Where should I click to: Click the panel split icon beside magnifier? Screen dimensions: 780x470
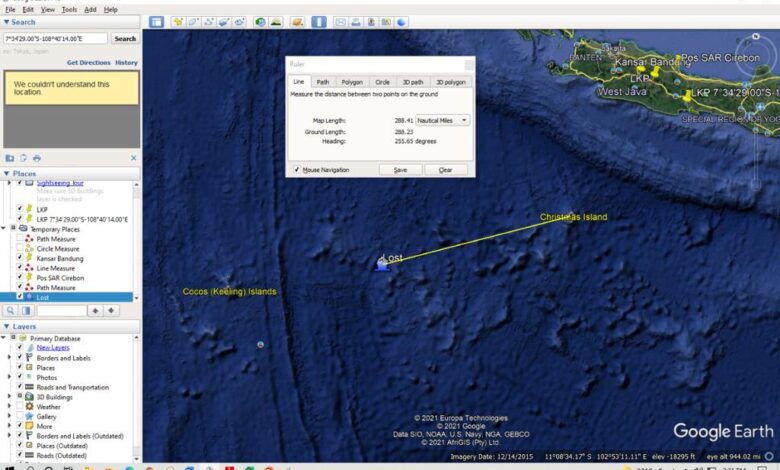[x=26, y=311]
